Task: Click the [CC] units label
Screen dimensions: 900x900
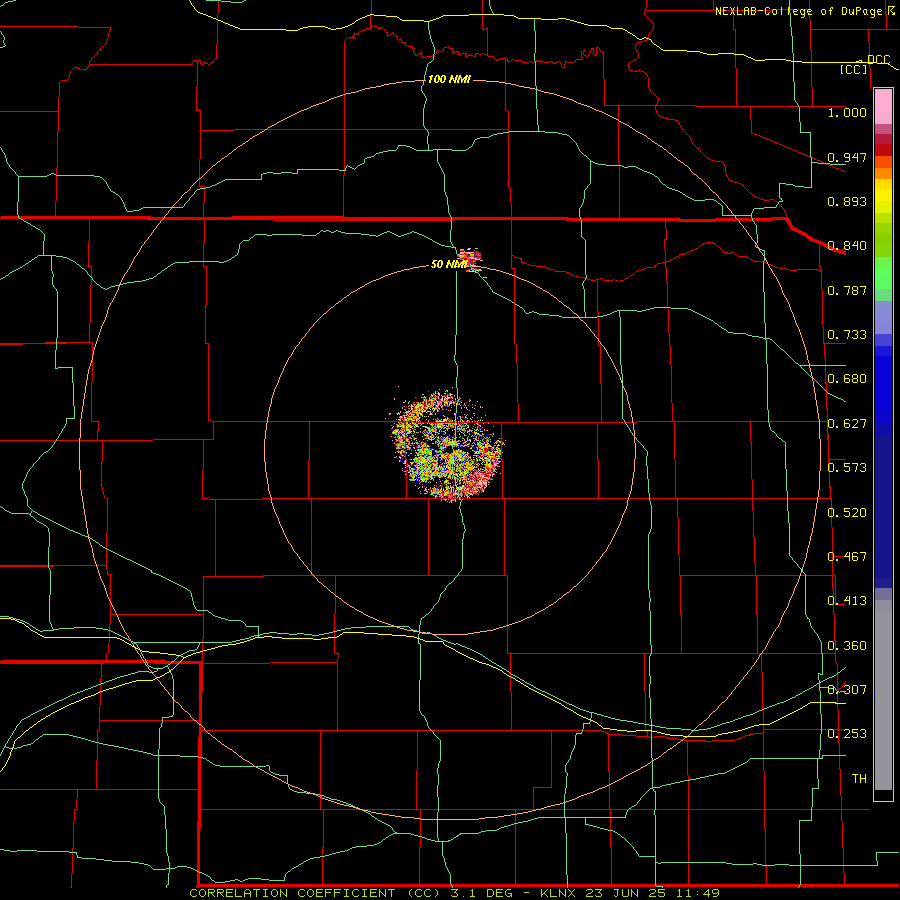Action: click(854, 69)
